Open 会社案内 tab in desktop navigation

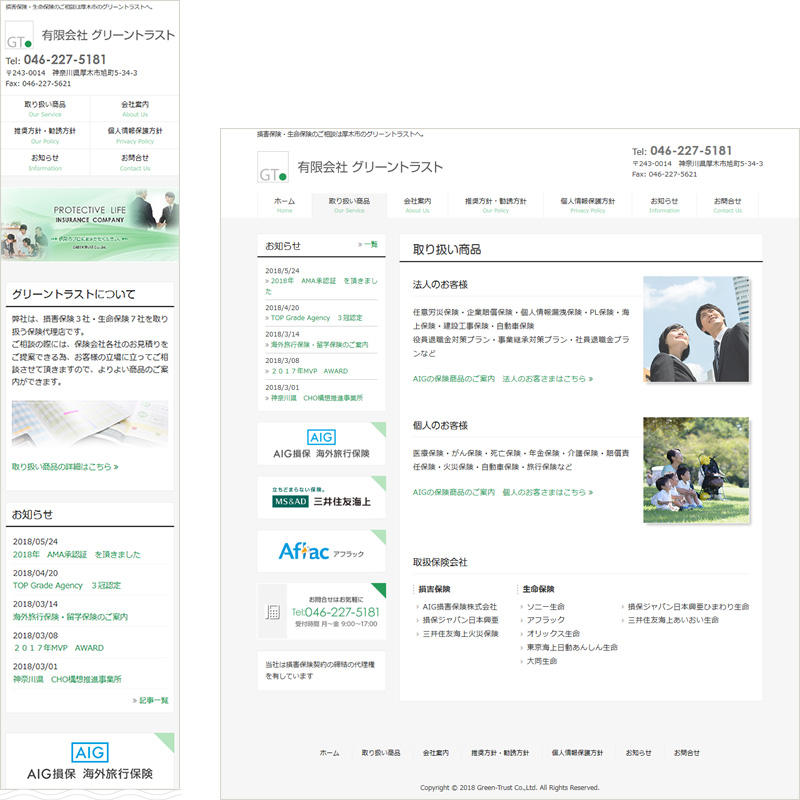coord(417,205)
